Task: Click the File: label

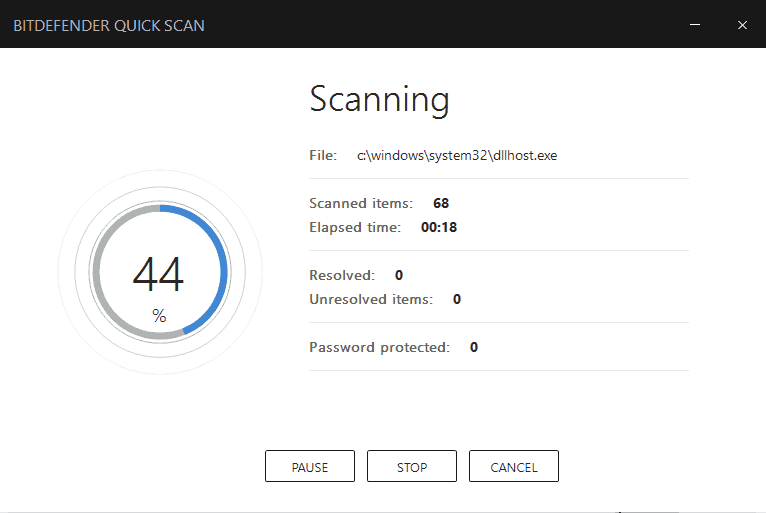Action: tap(323, 155)
